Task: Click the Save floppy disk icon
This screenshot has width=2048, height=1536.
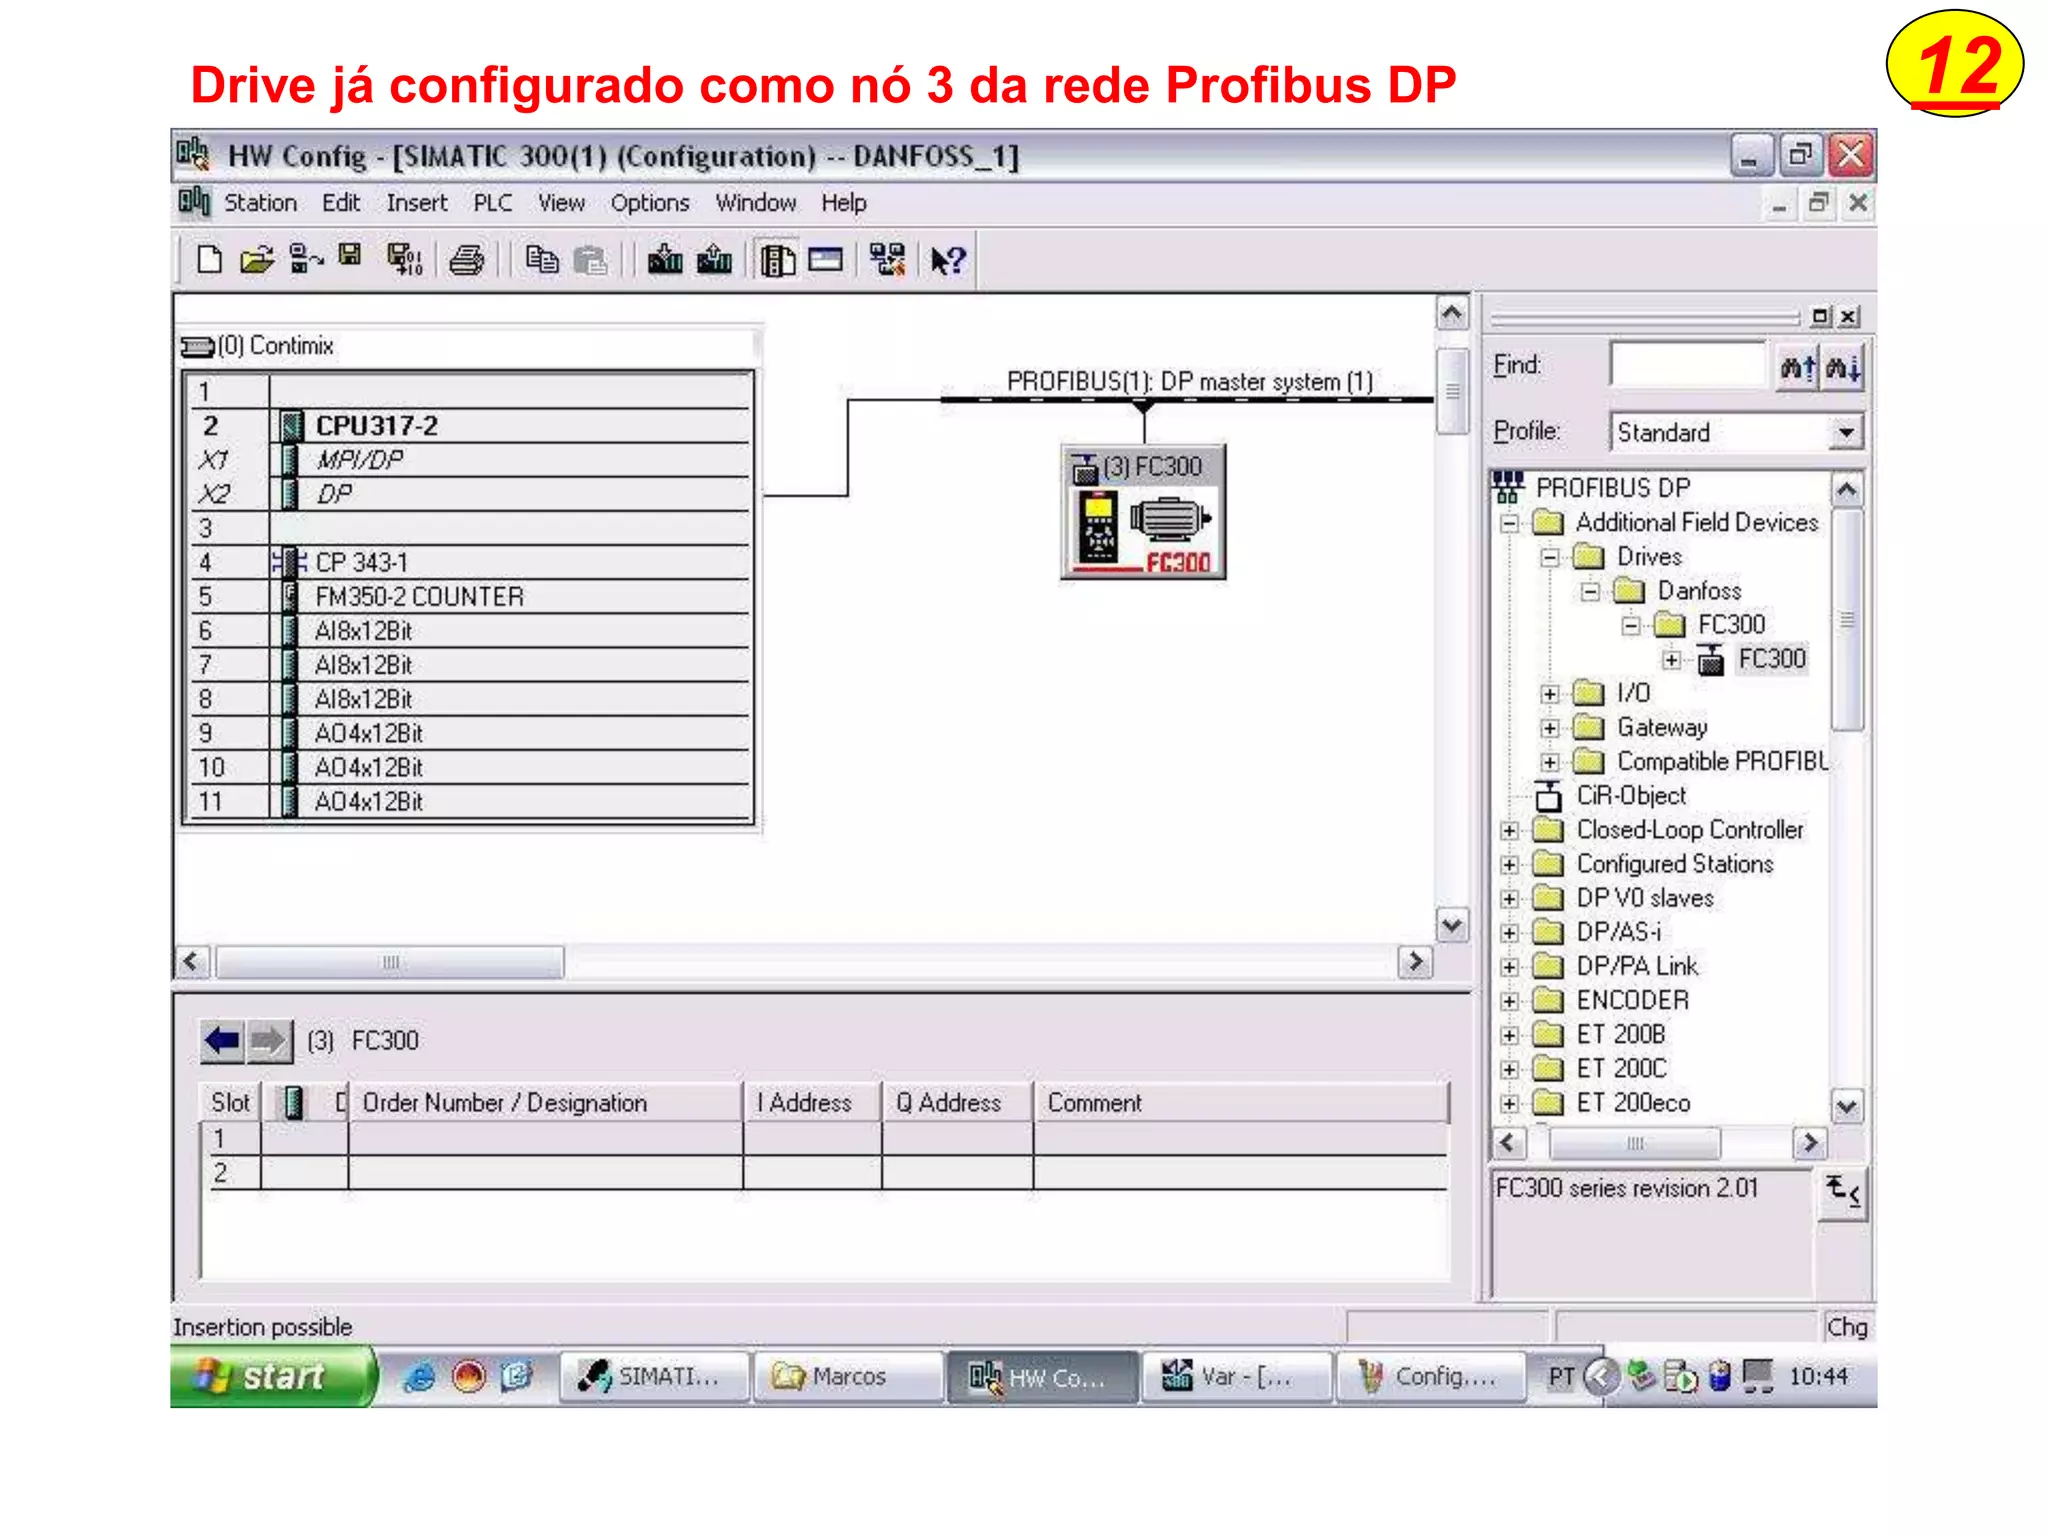Action: click(350, 256)
